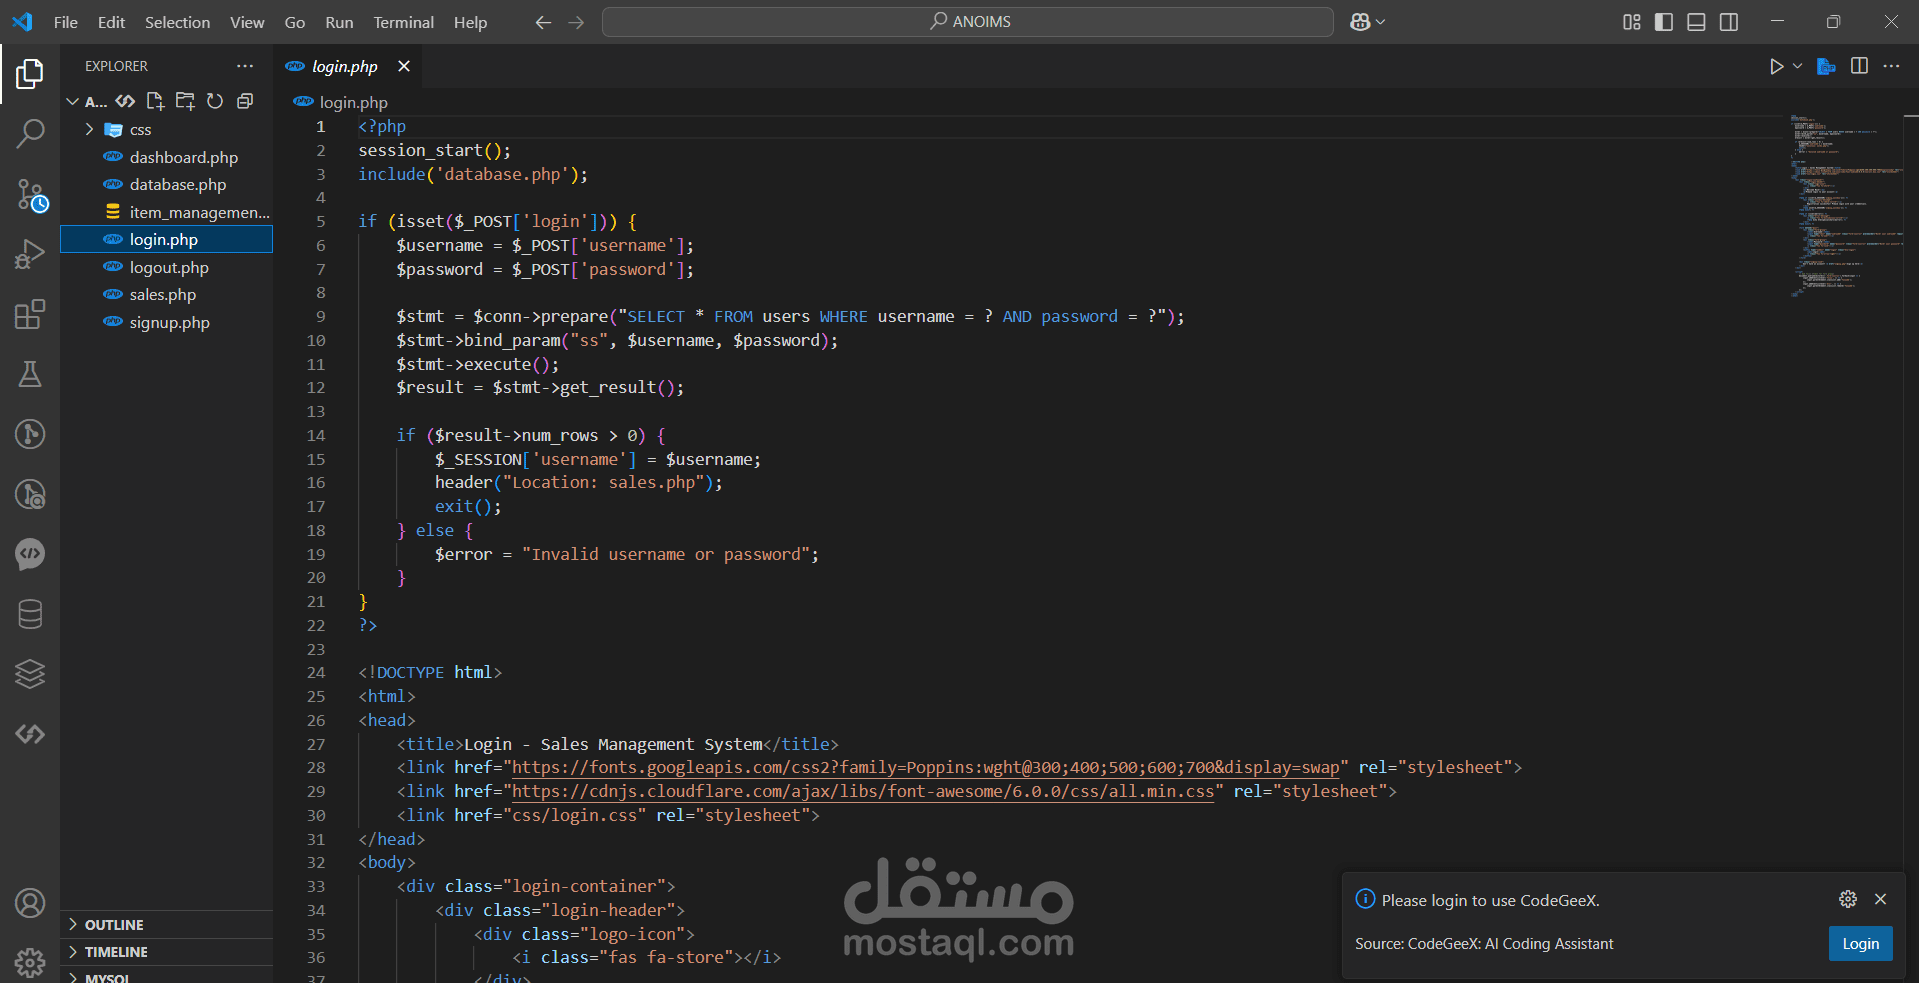
Task: Go back with navigation arrow
Action: [543, 22]
